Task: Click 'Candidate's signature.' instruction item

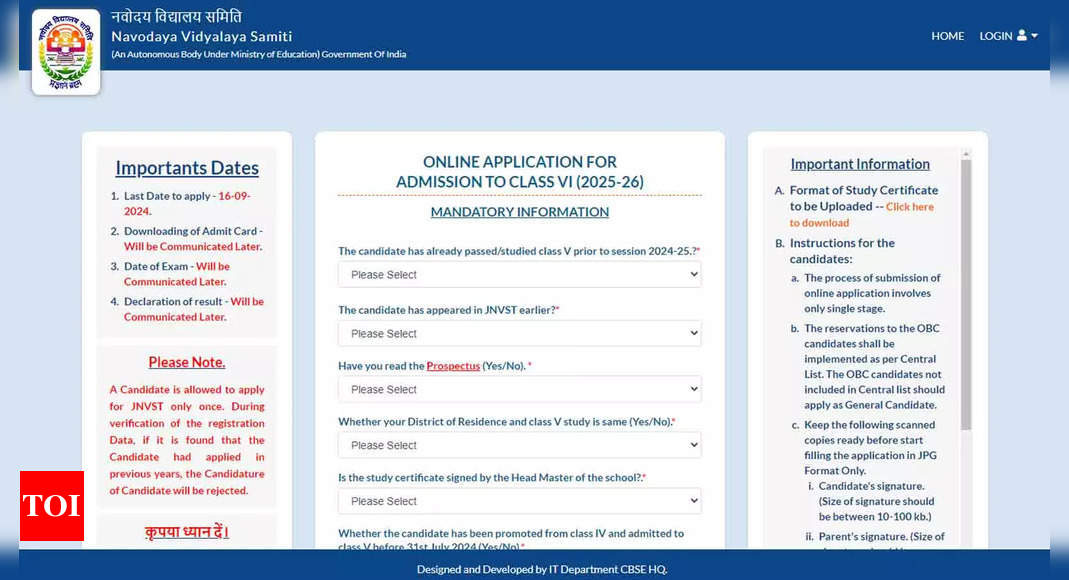Action: pos(871,486)
